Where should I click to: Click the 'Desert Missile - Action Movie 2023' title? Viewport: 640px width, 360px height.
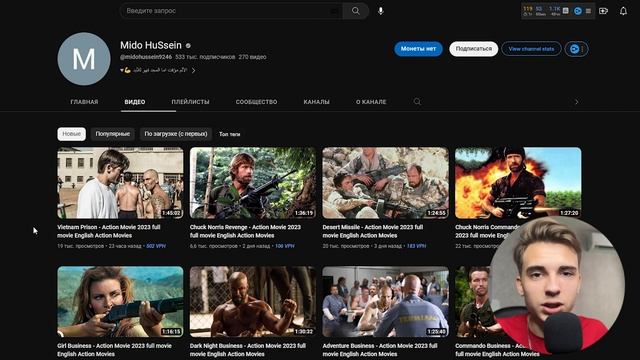click(x=373, y=231)
